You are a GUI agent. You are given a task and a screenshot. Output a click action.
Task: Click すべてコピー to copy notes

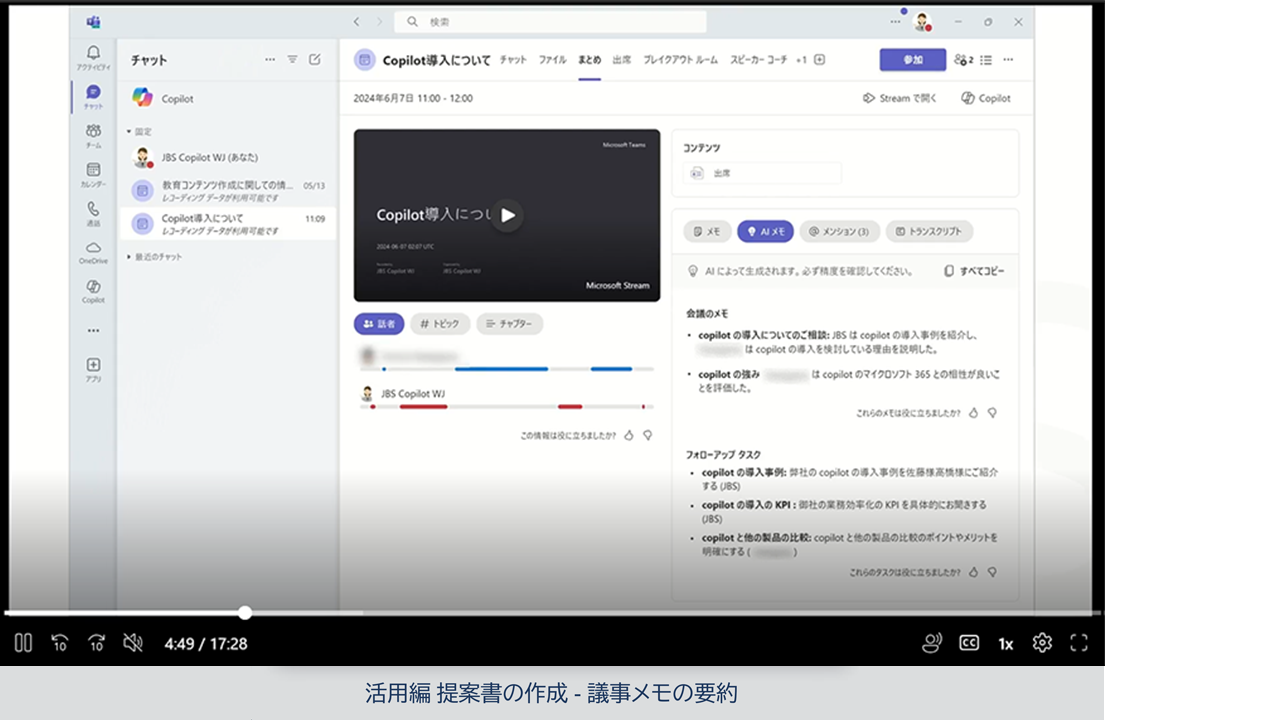tap(975, 271)
